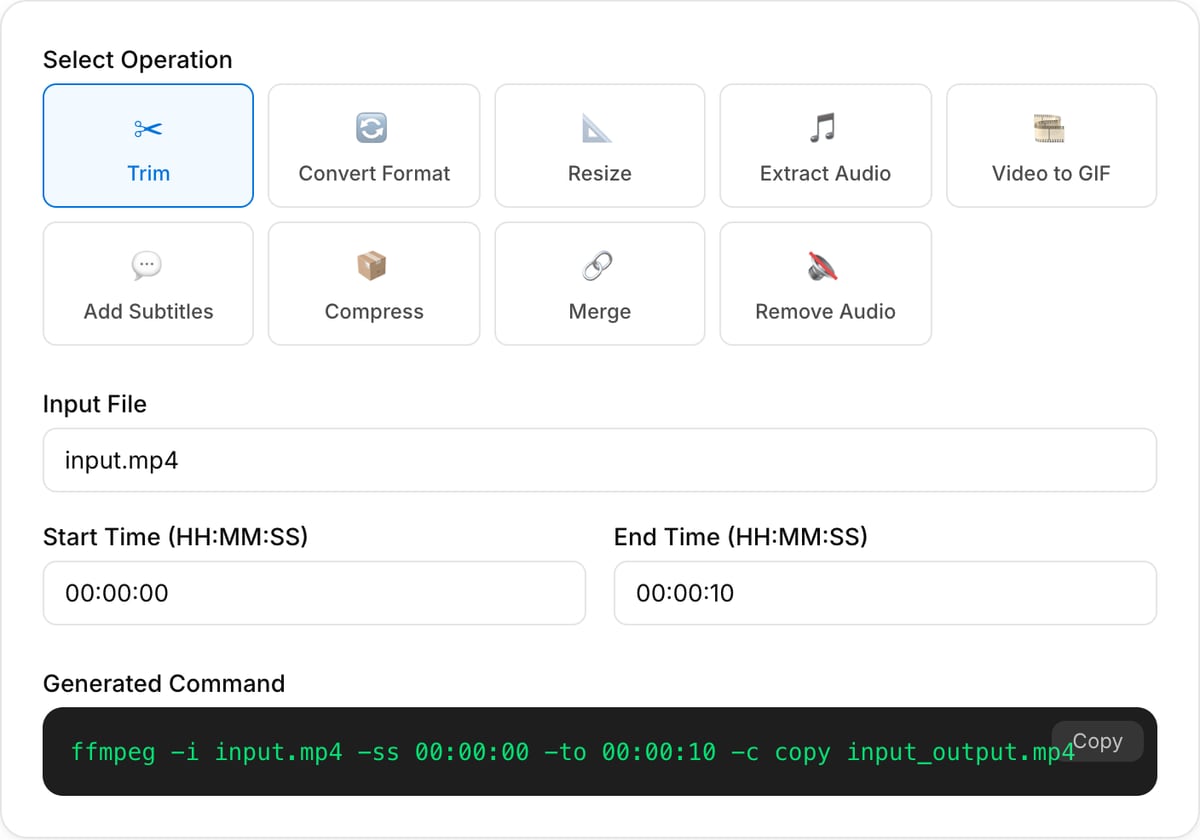Select the Add Subtitles label
Image resolution: width=1200 pixels, height=840 pixels.
(148, 311)
